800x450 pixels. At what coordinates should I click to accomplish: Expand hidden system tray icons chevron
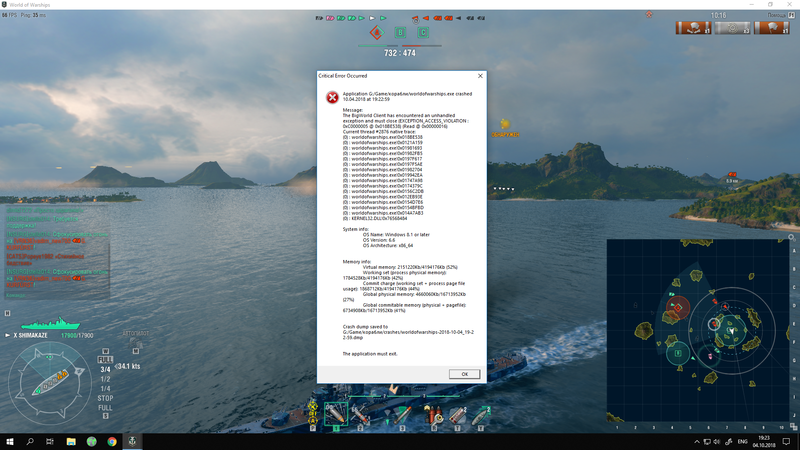click(696, 442)
